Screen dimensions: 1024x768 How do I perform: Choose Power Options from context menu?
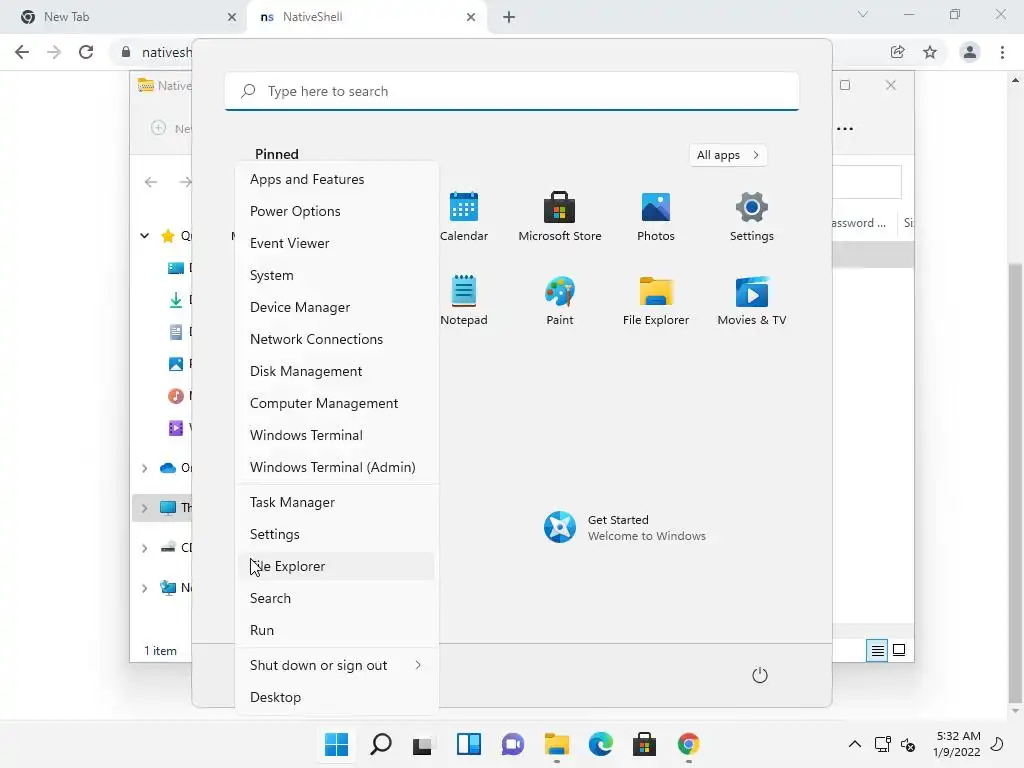tap(336, 212)
